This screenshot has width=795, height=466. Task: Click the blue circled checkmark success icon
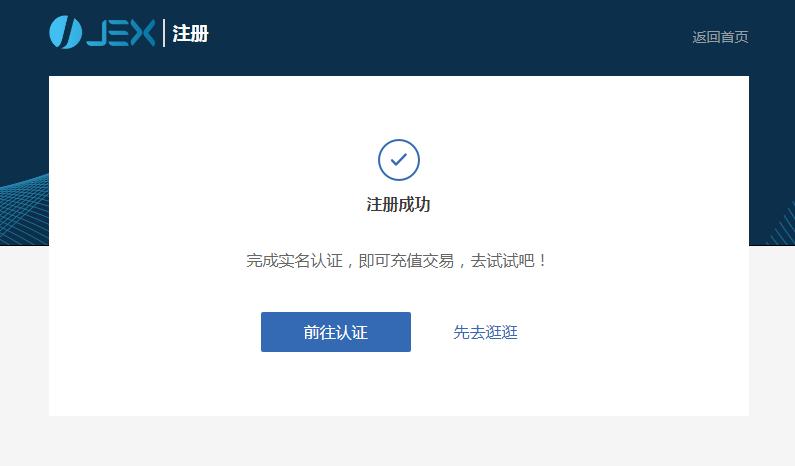pos(399,160)
